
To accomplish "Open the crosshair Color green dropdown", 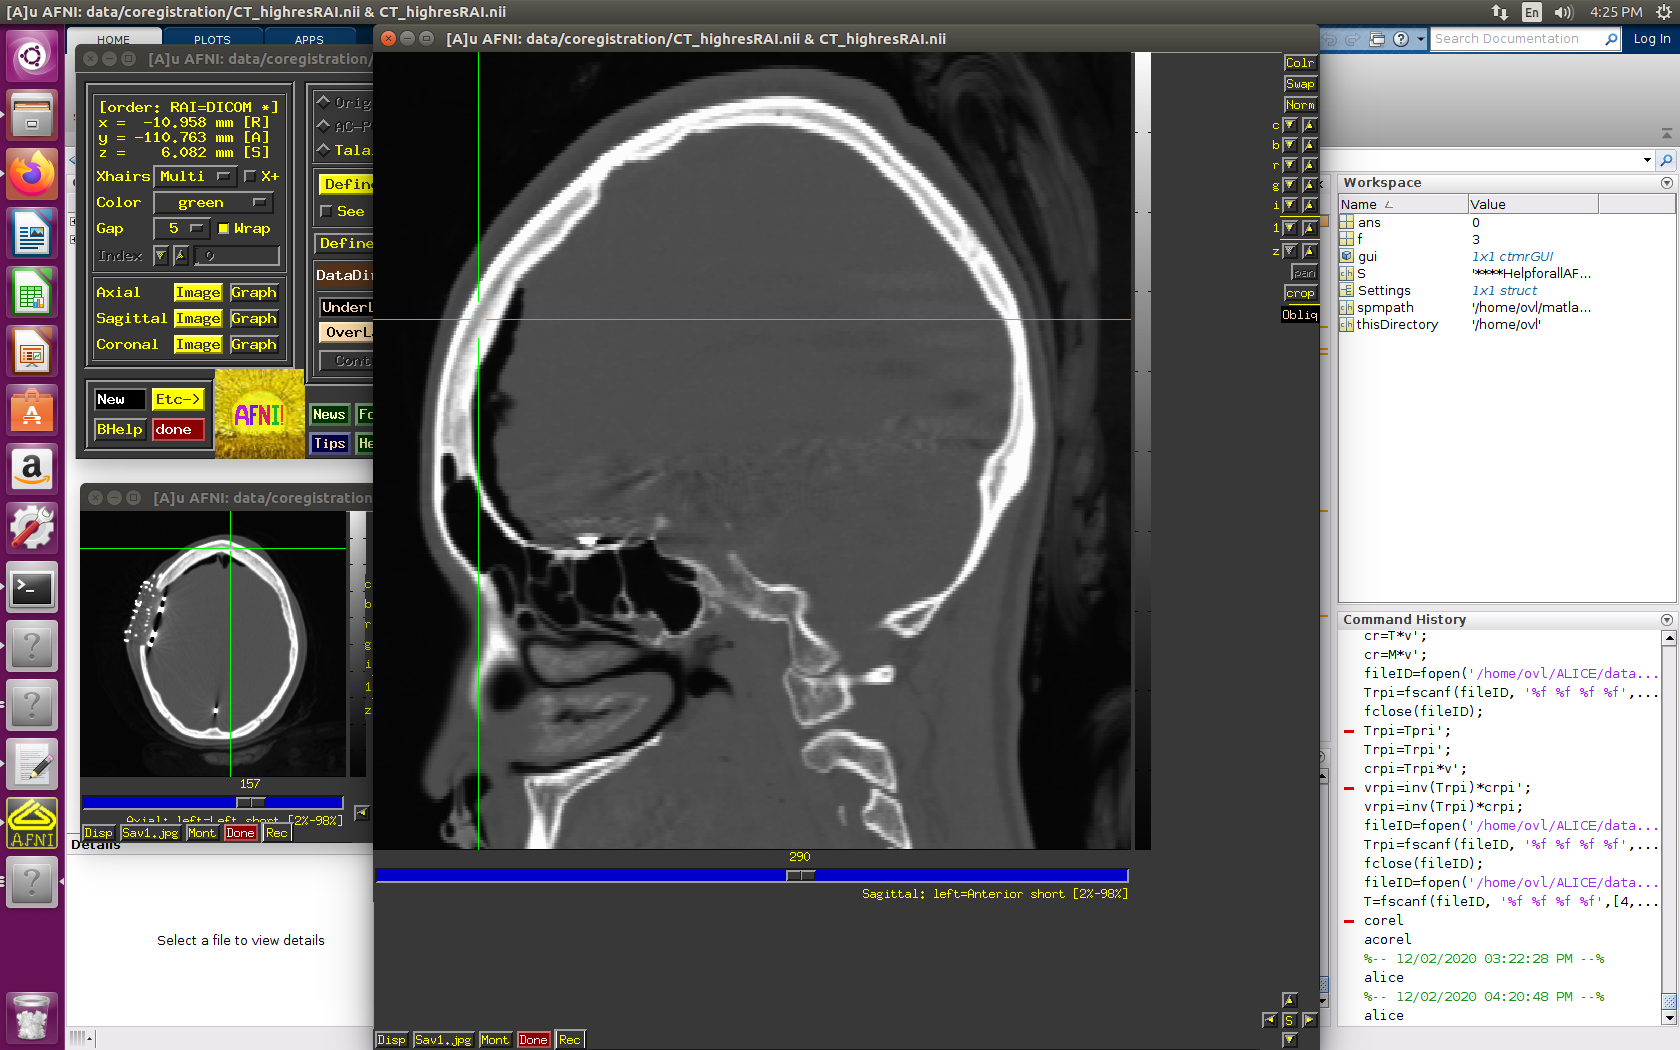I will click(x=213, y=202).
